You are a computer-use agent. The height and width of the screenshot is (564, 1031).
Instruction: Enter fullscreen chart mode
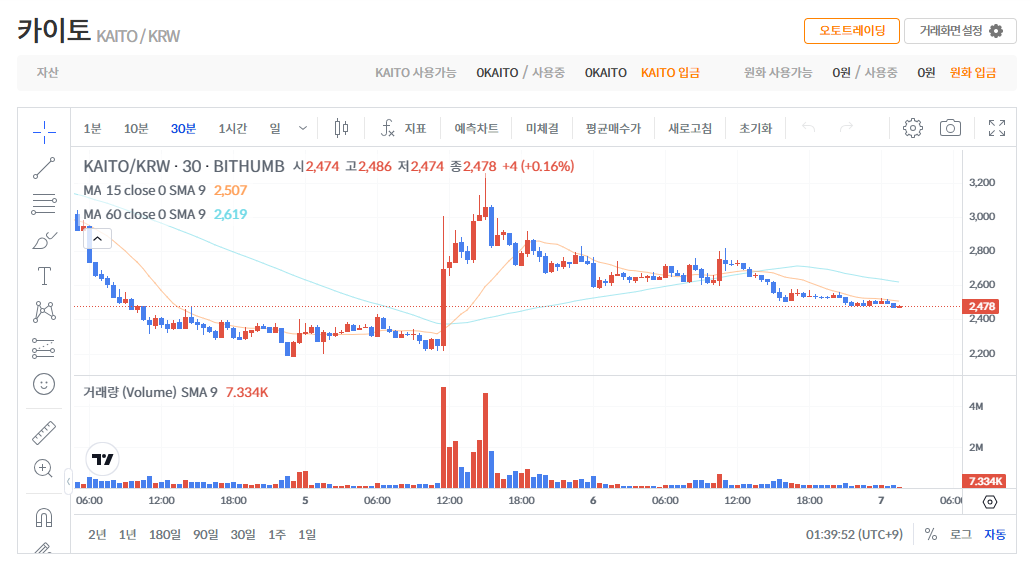997,128
